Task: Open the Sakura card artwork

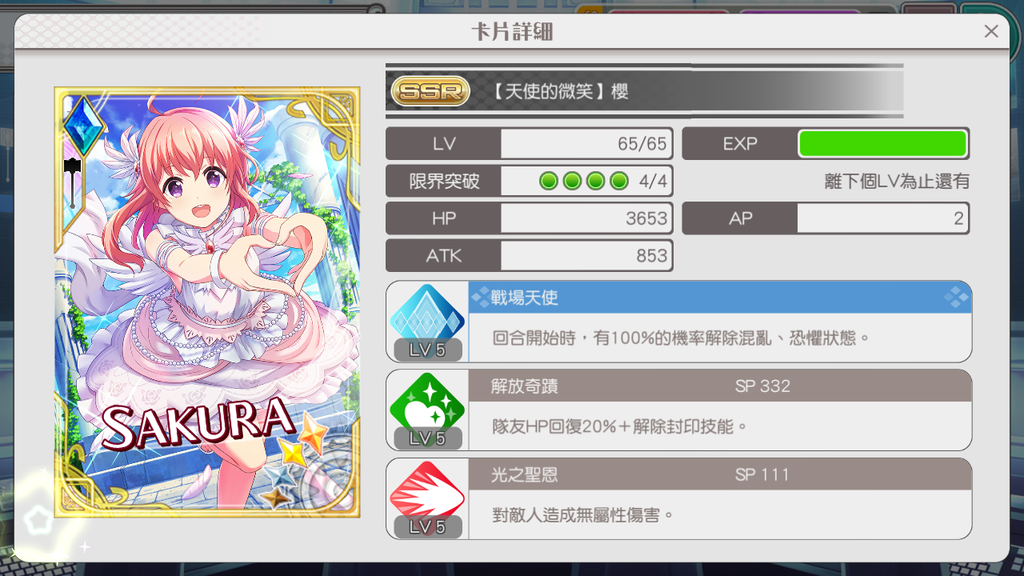Action: point(207,302)
